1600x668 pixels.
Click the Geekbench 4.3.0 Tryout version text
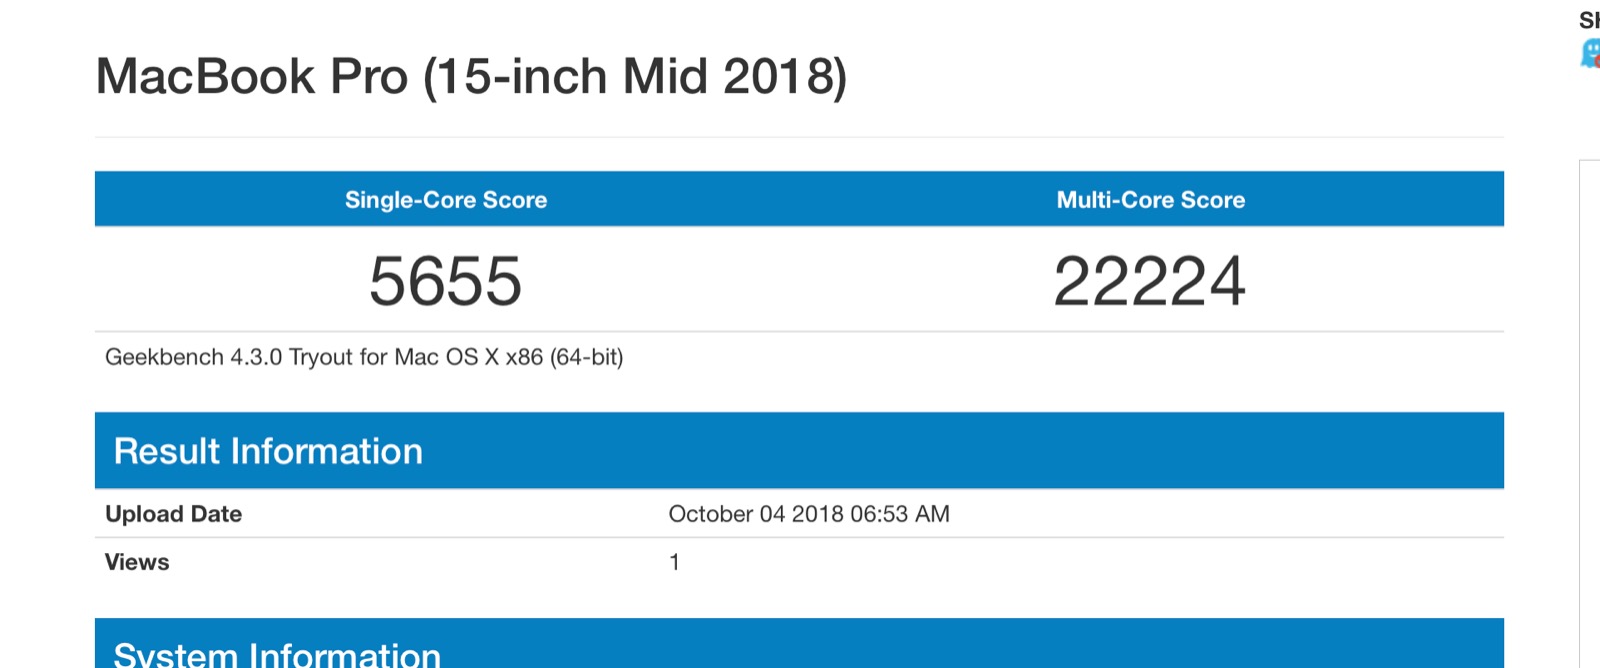point(364,357)
